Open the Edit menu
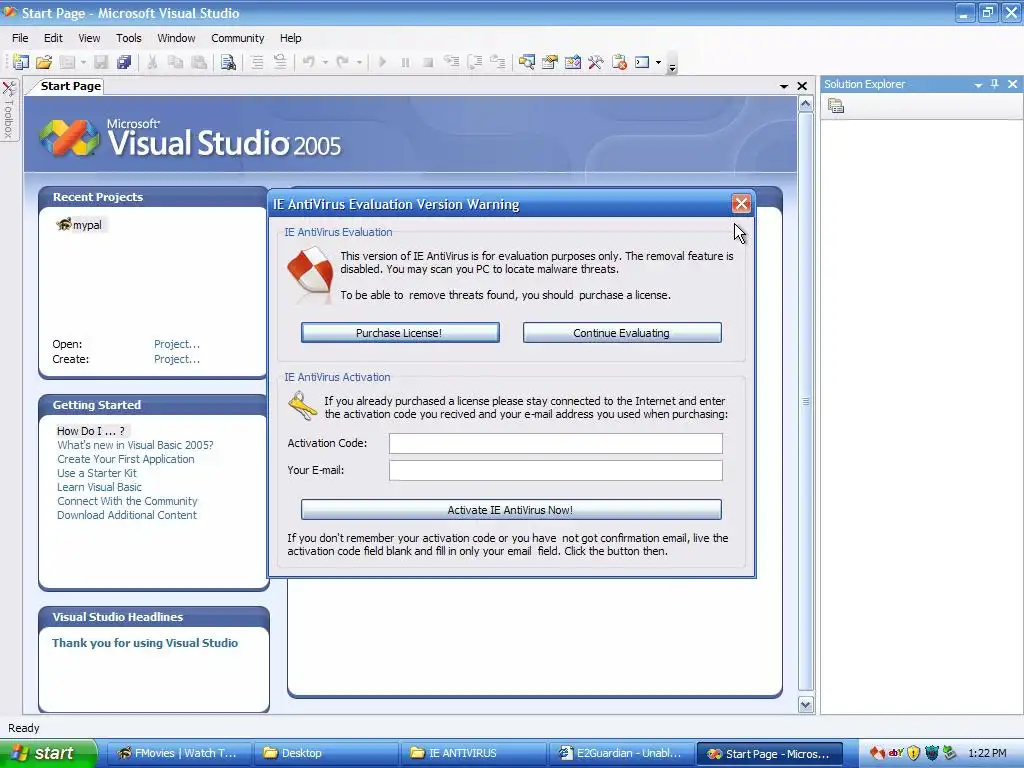The width and height of the screenshot is (1024, 768). 53,38
